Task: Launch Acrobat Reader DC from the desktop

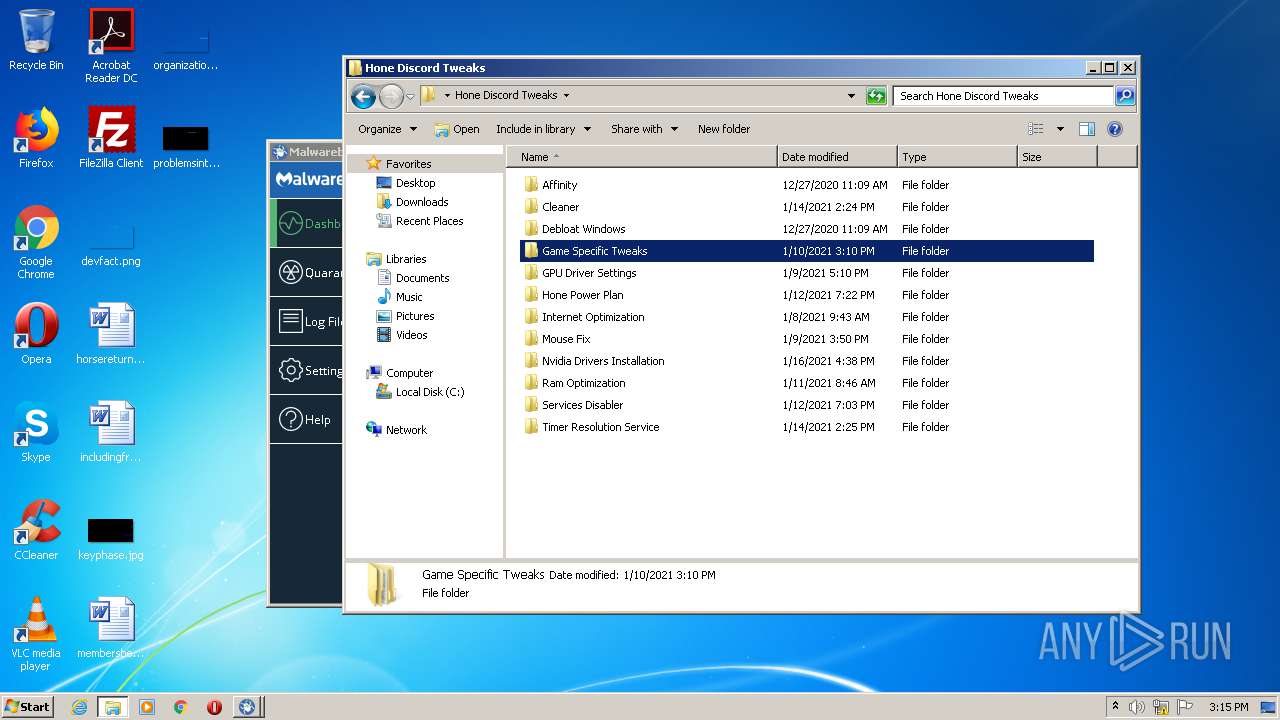Action: [111, 45]
